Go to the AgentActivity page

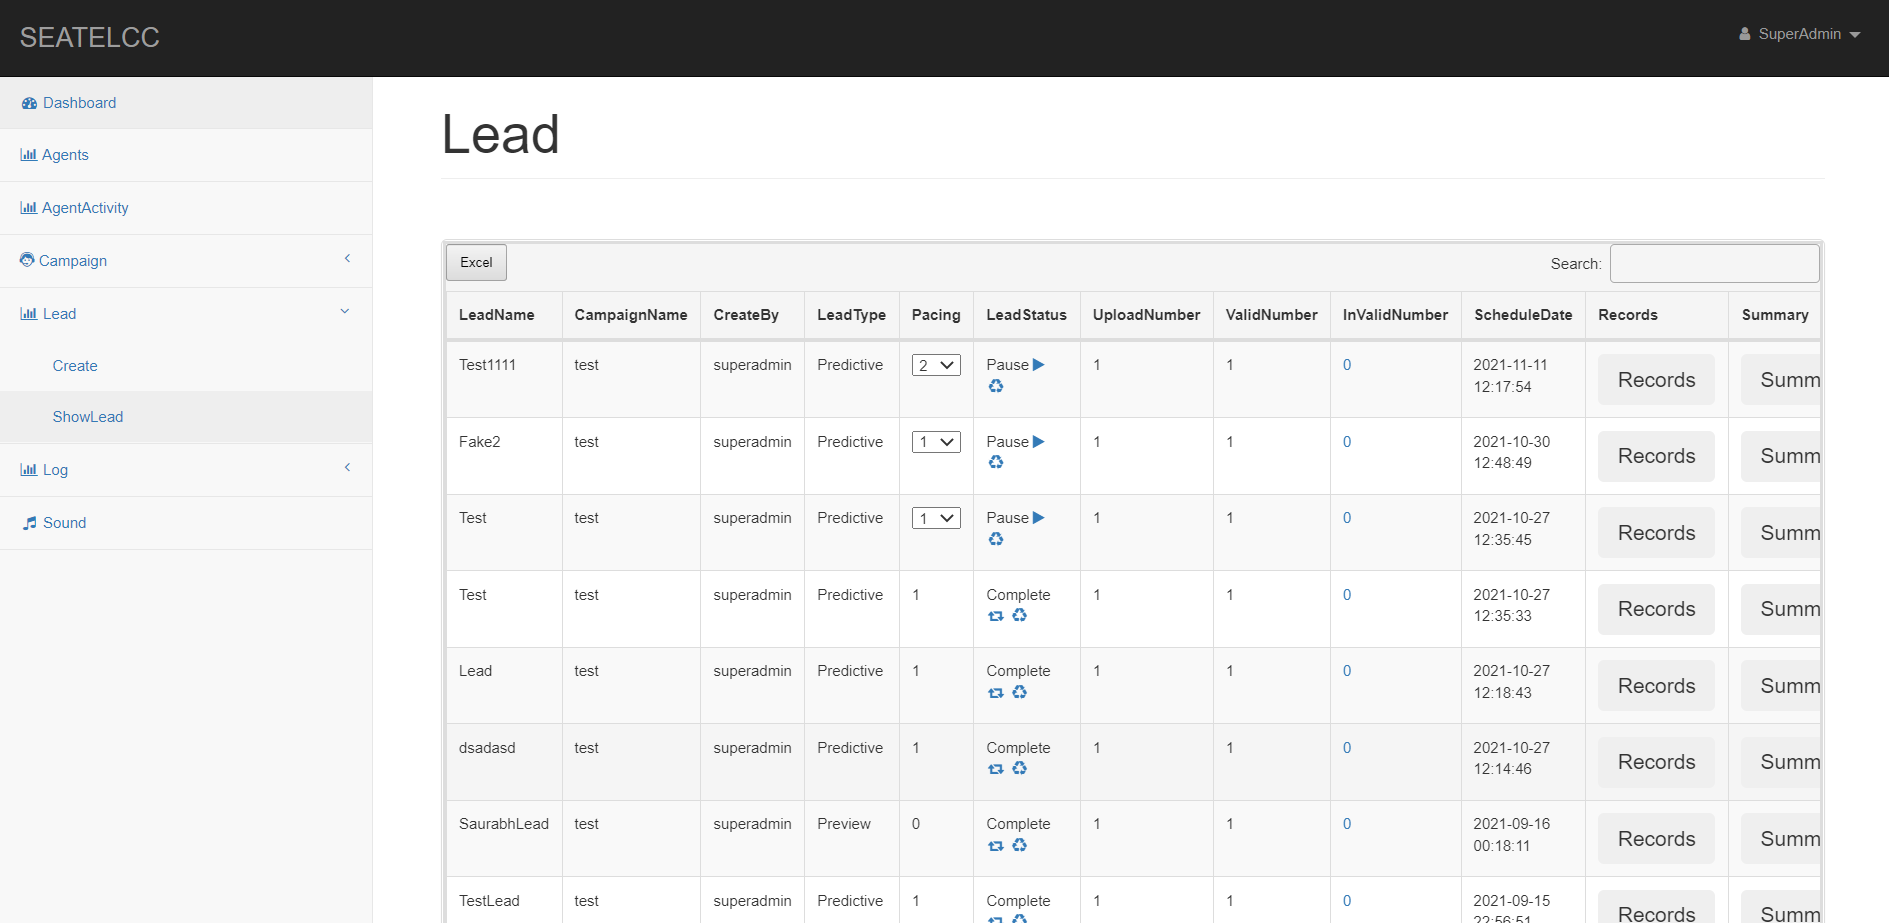click(85, 208)
